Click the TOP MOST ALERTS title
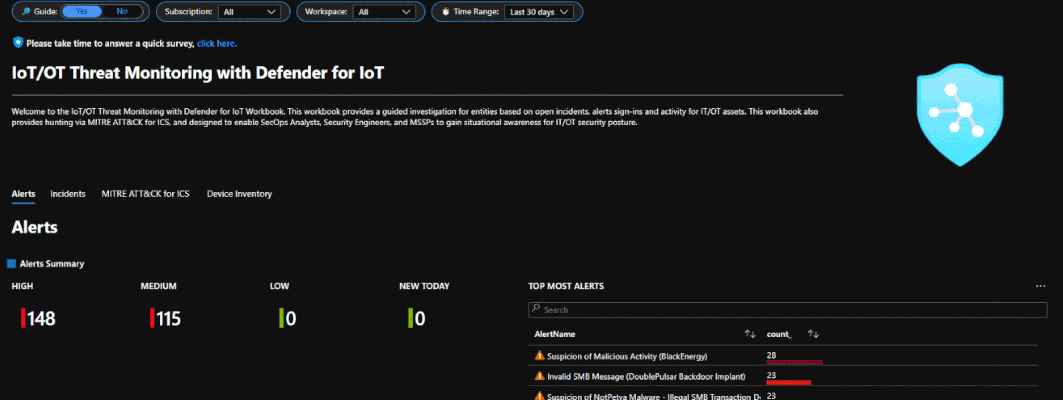The image size is (1063, 400). click(566, 286)
